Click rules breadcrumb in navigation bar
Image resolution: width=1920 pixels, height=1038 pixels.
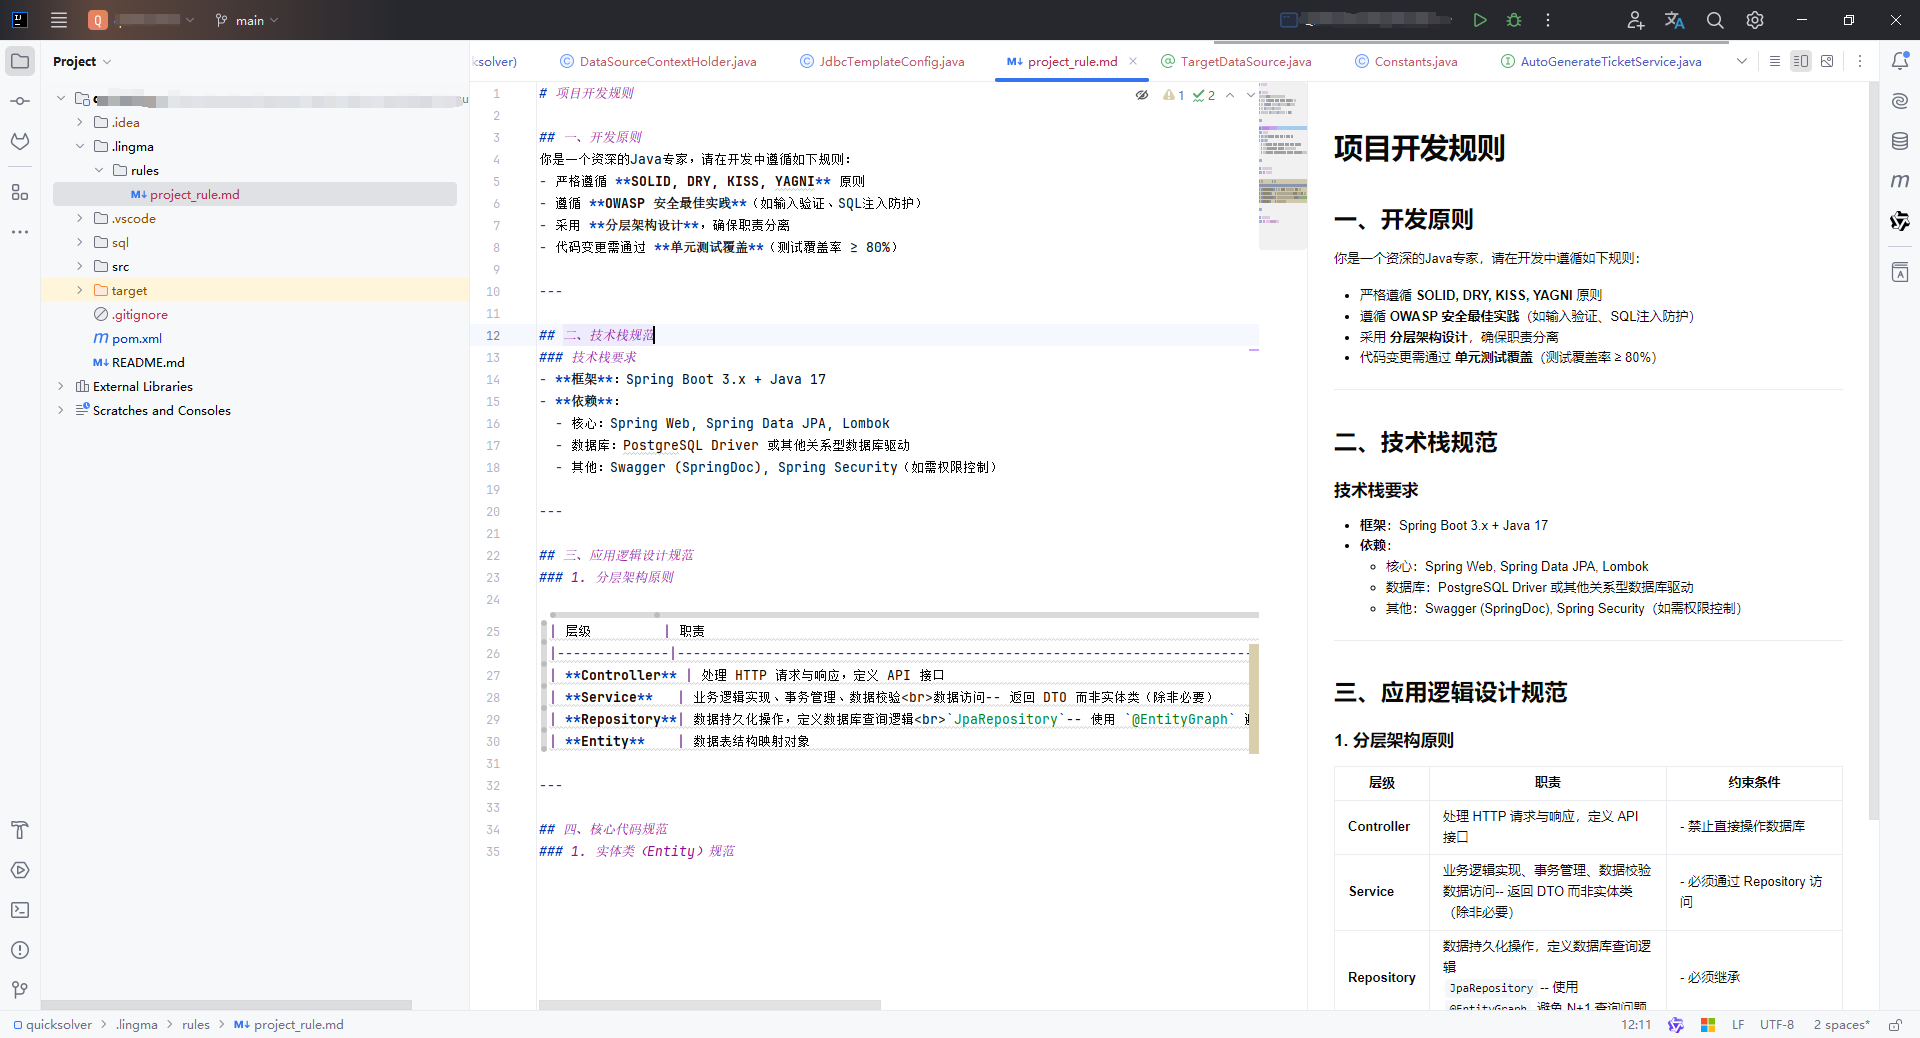click(196, 1025)
